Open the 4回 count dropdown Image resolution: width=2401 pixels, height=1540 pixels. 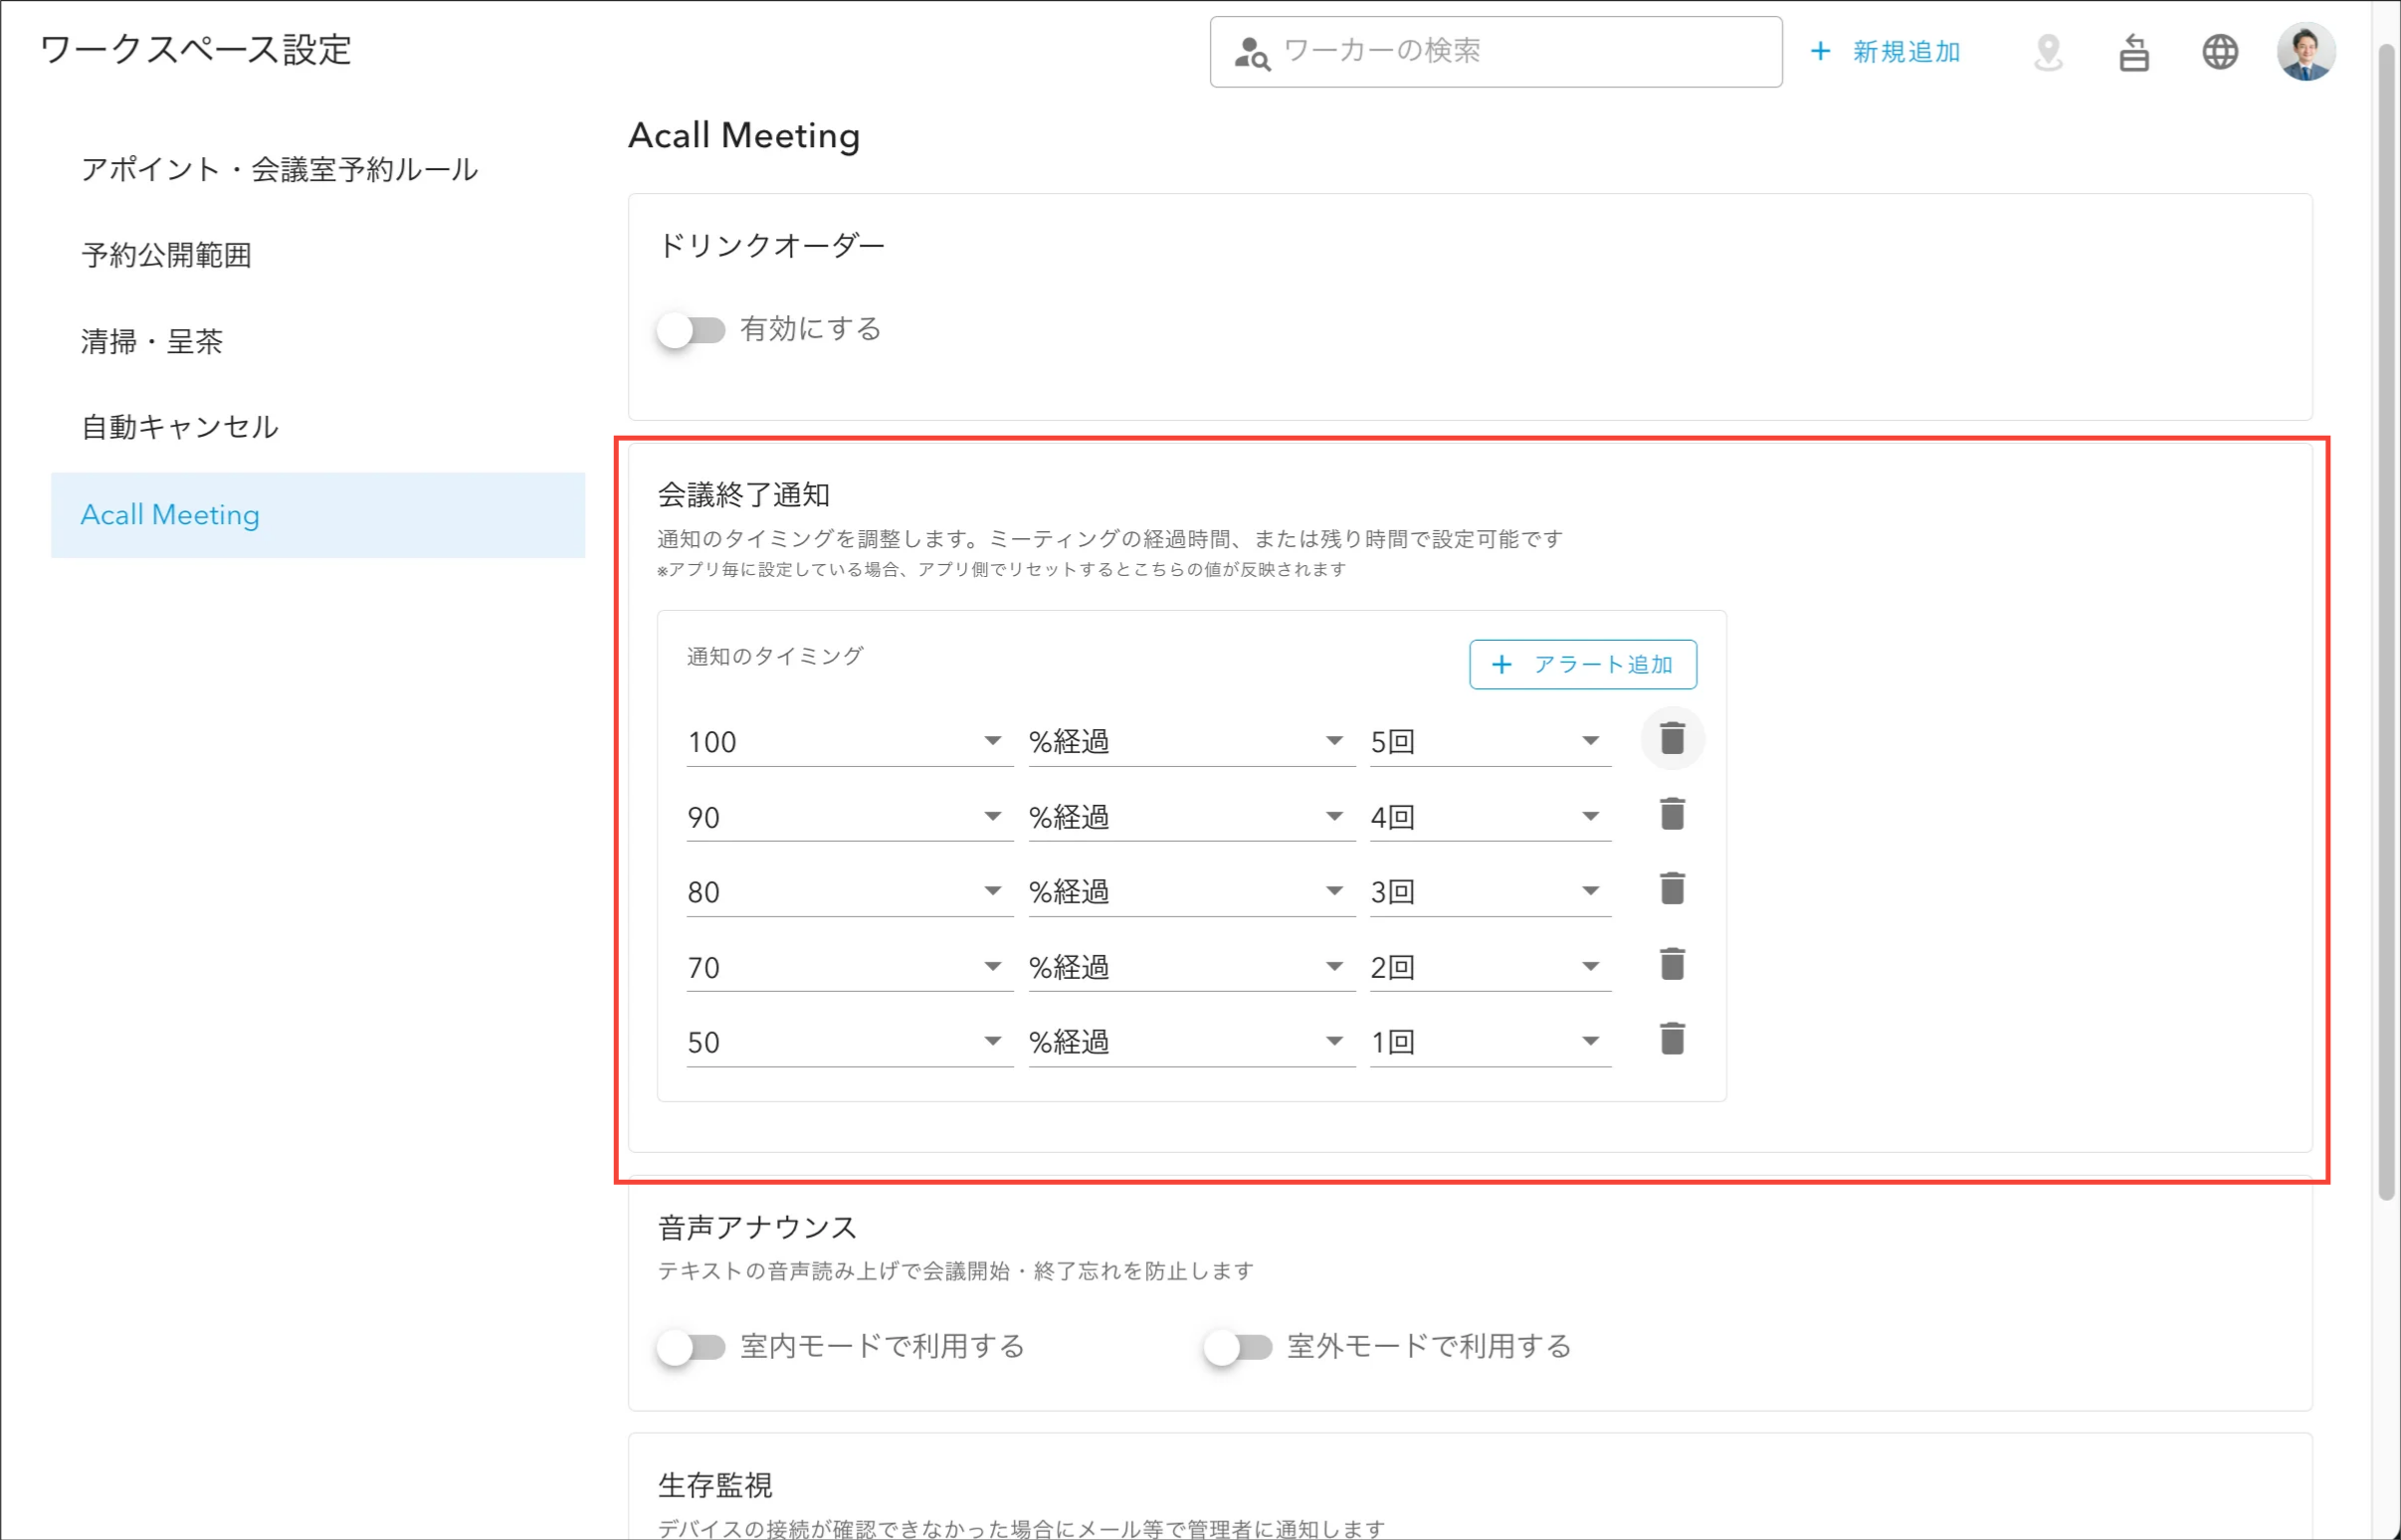point(1490,817)
